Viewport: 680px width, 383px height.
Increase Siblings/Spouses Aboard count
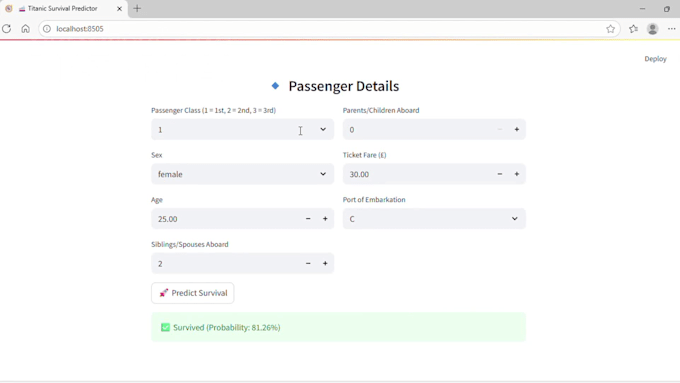pos(325,263)
